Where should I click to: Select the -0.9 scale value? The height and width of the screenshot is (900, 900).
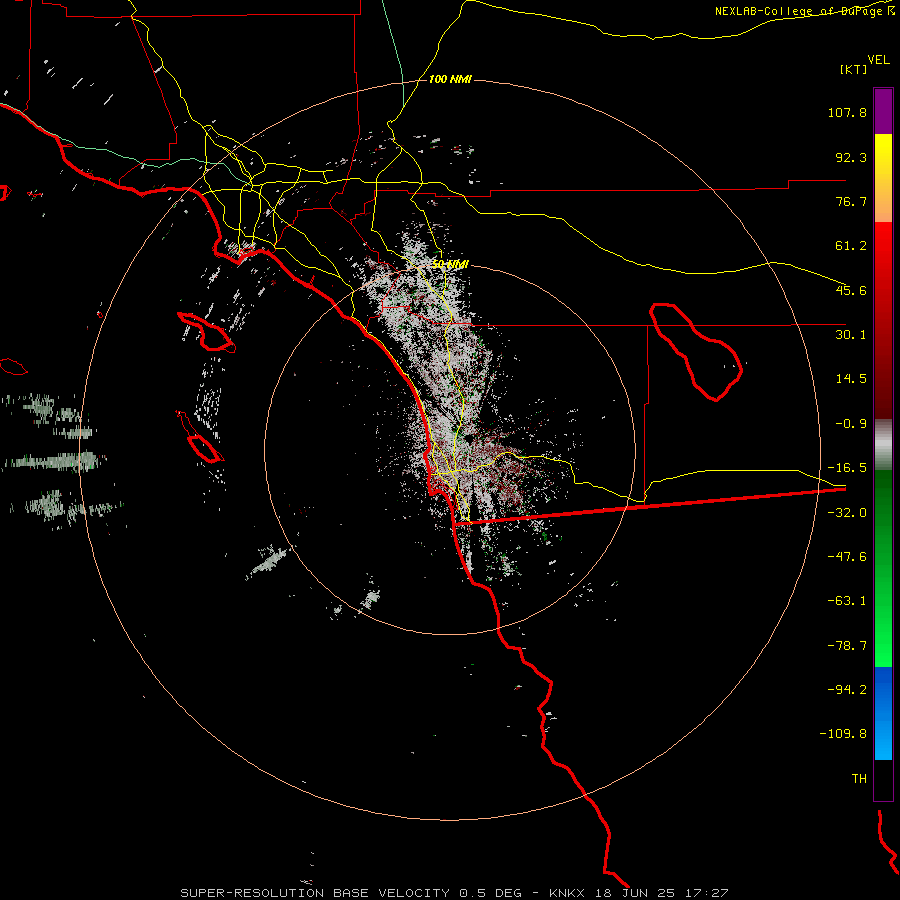point(851,424)
